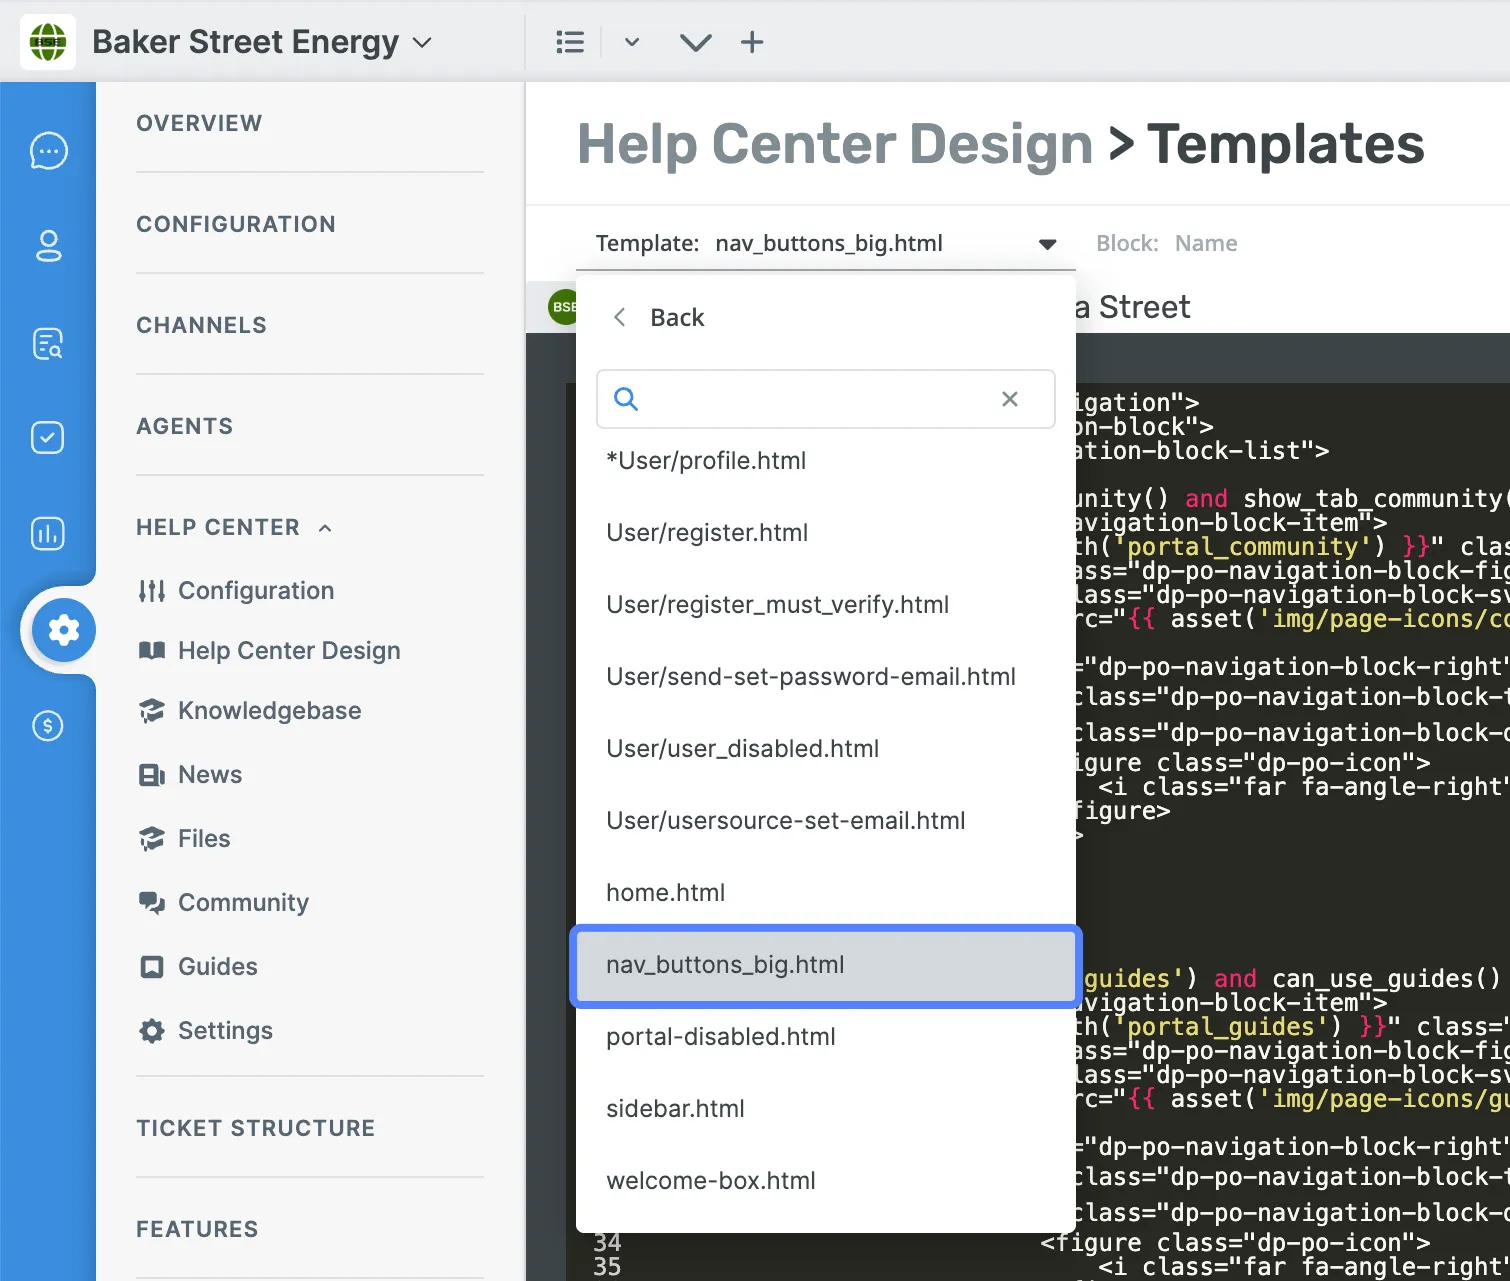
Task: Open the knowledge search sidebar icon
Action: tap(48, 343)
